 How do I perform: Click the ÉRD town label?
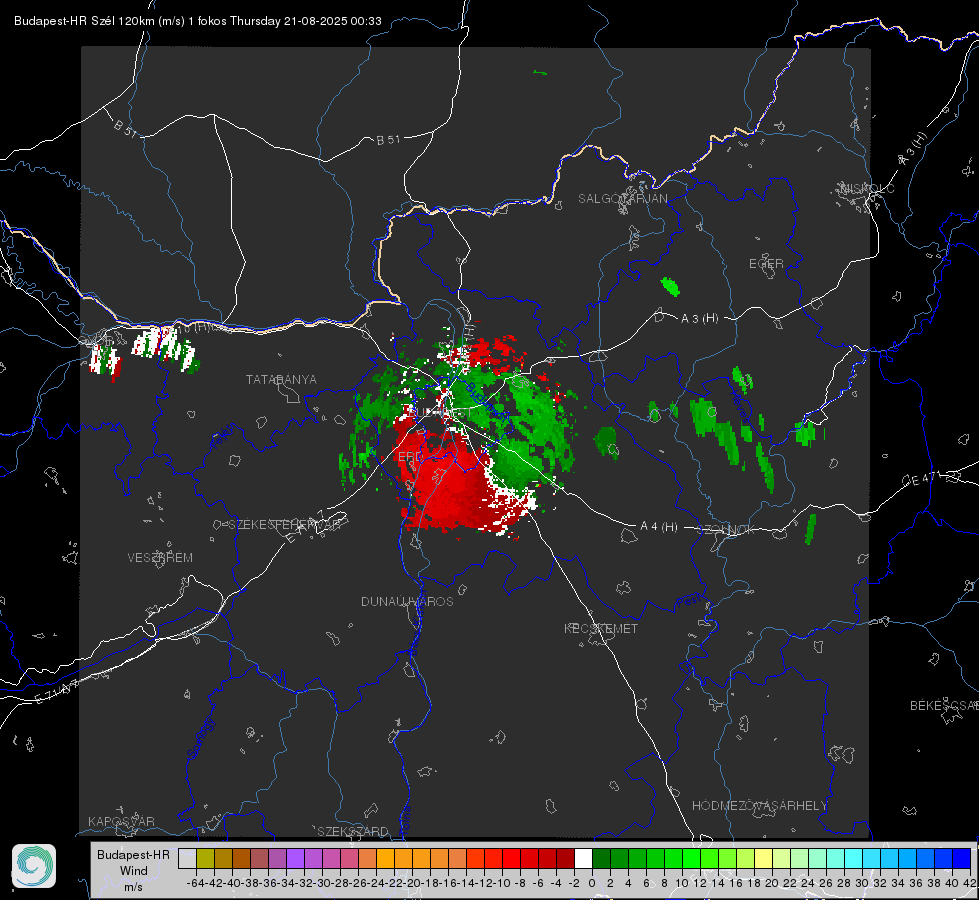pos(410,457)
